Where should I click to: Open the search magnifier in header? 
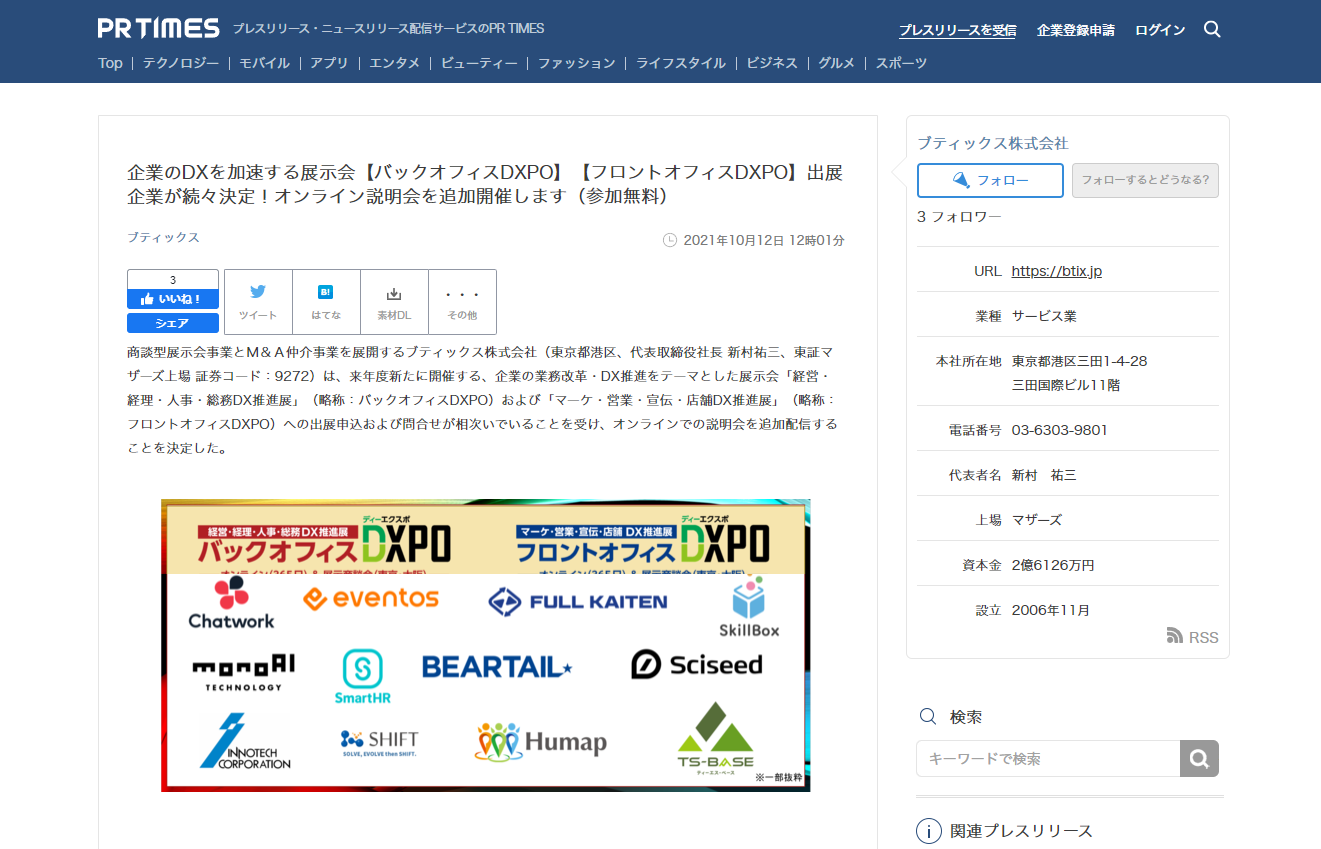click(1212, 29)
